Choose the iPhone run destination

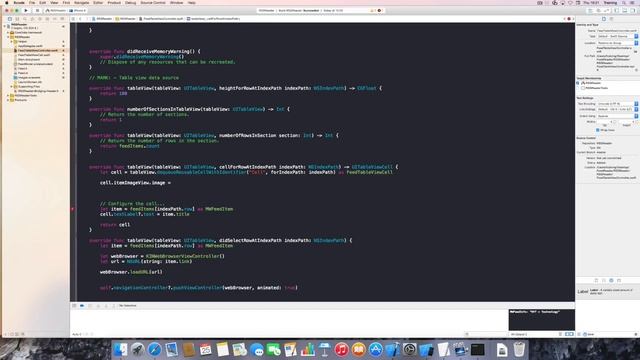point(78,10)
